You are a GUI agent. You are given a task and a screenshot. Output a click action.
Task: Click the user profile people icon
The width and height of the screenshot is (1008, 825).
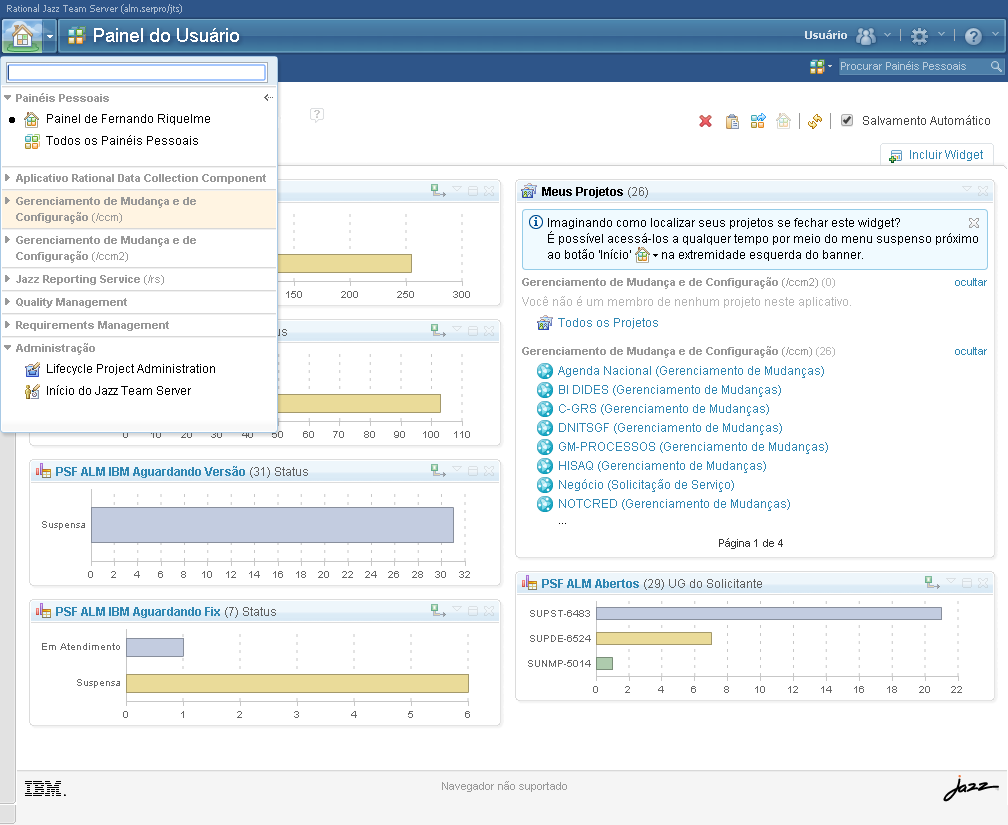coord(866,36)
